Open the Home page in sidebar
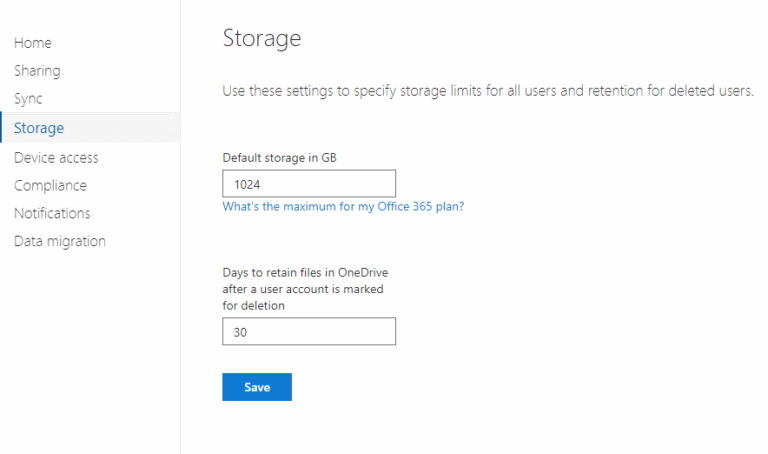This screenshot has height=454, width=768. coord(33,43)
